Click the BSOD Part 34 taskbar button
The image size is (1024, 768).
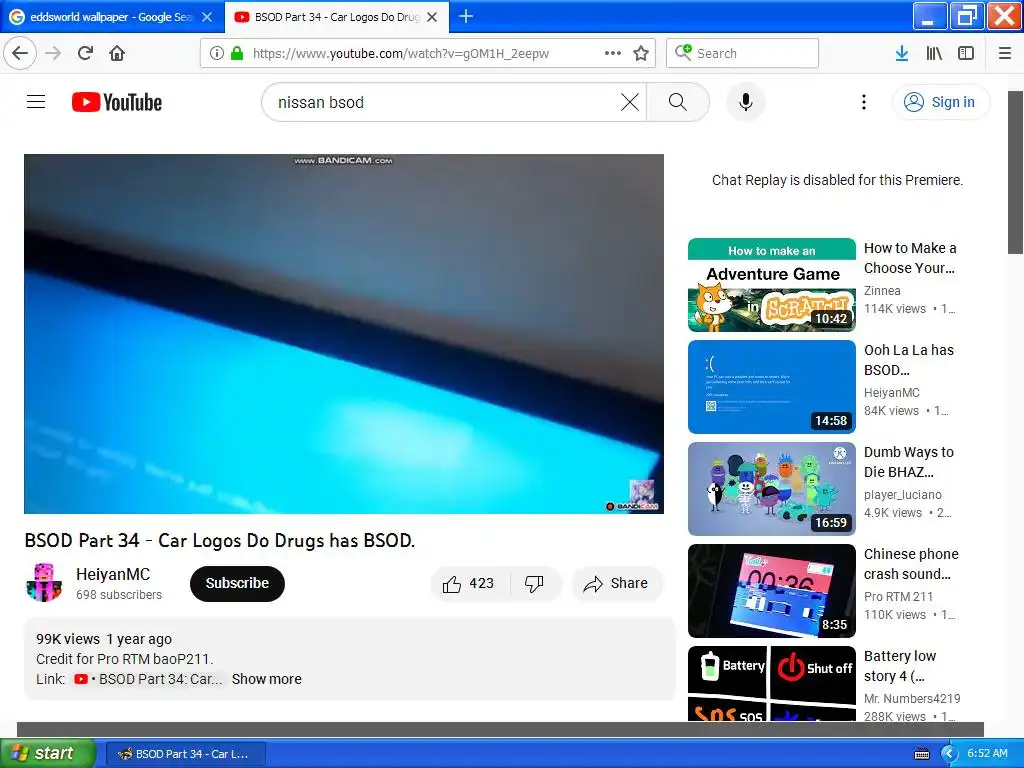[185, 754]
